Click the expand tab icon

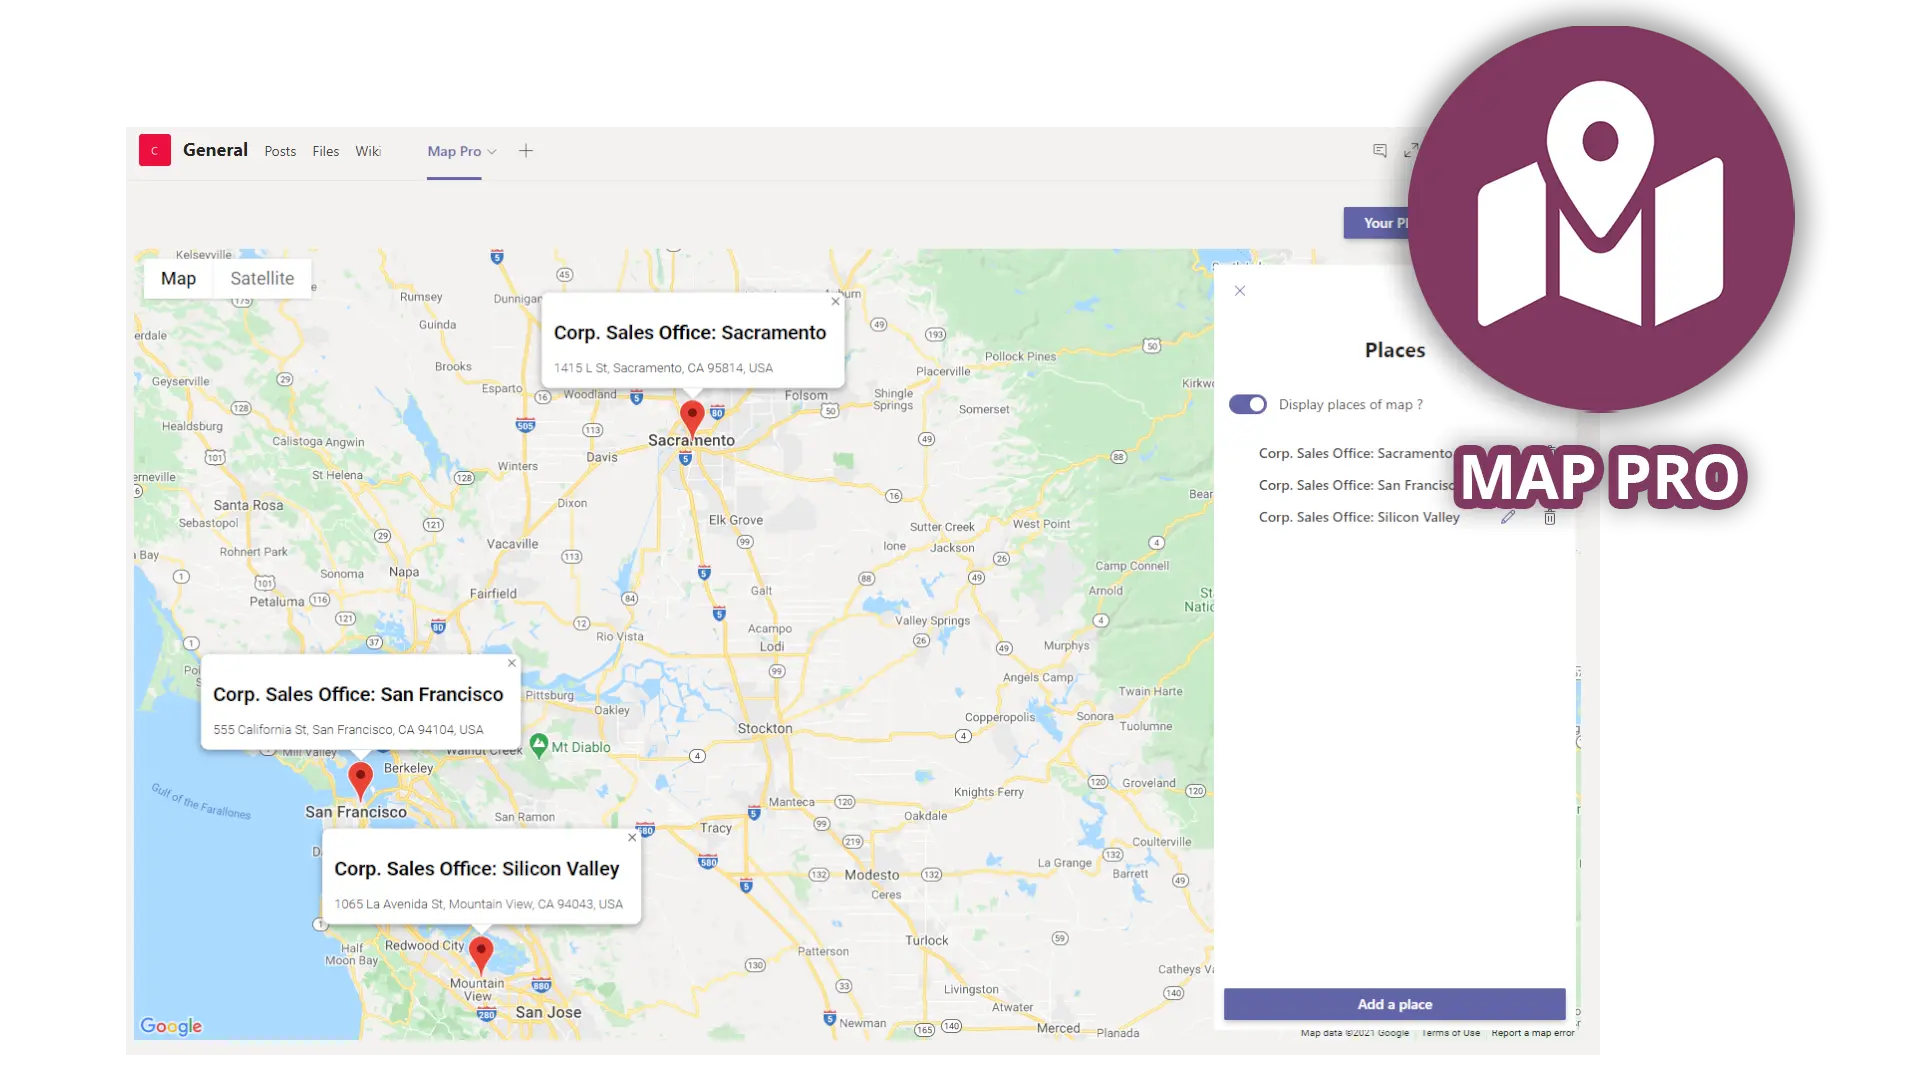pyautogui.click(x=1411, y=150)
